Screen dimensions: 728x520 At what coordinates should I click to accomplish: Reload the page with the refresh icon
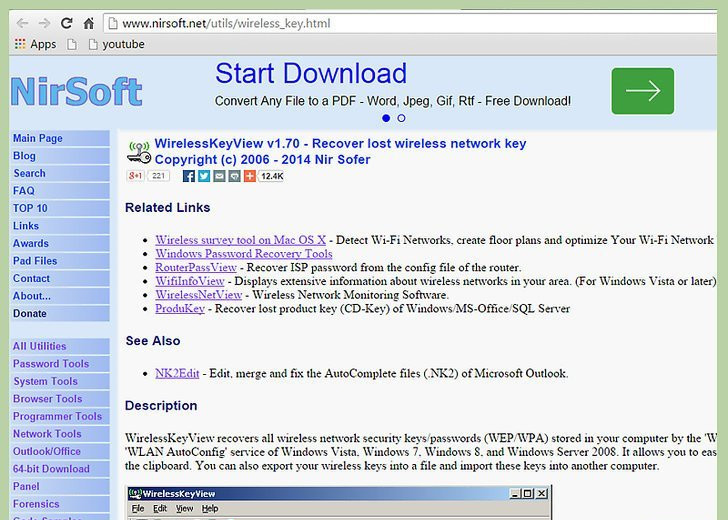(66, 23)
